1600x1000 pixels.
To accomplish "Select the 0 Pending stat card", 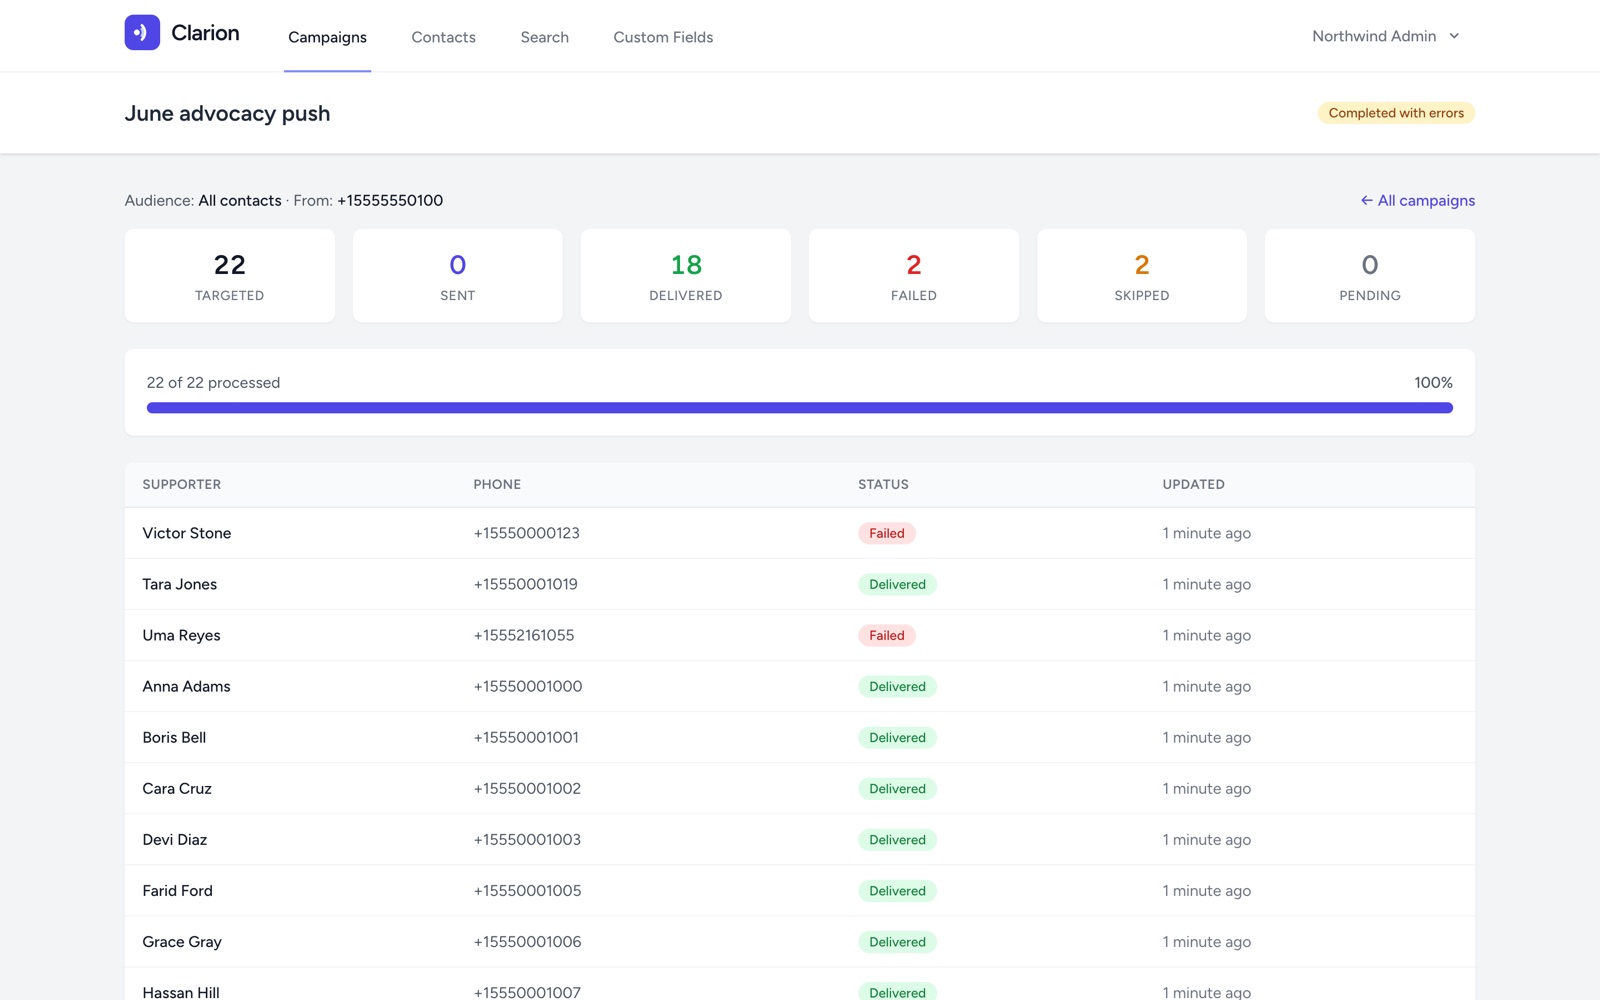I will 1369,276.
